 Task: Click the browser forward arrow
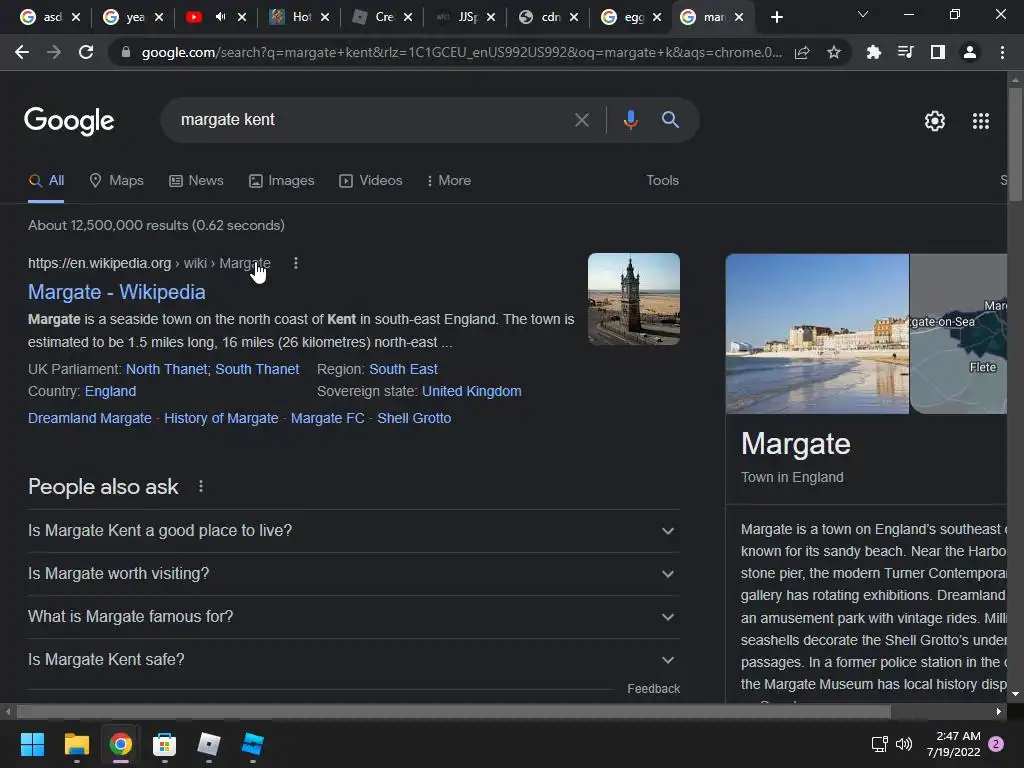(54, 52)
